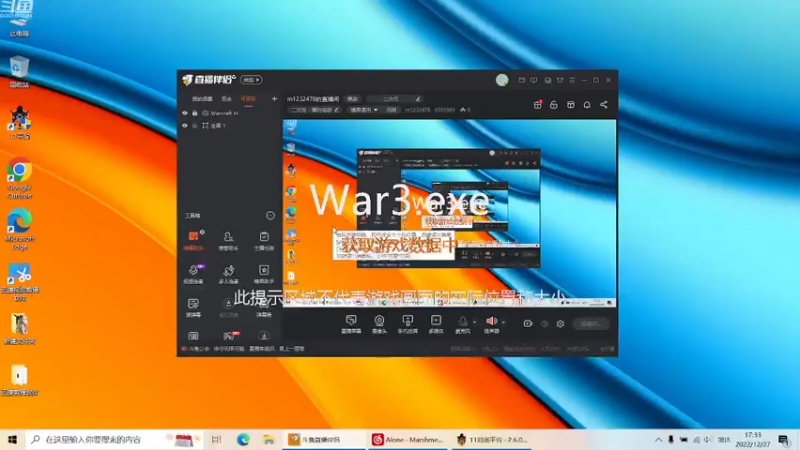Toggle the lock on the 全屏 1 source
Screen dimensions: 800x450
(195, 126)
